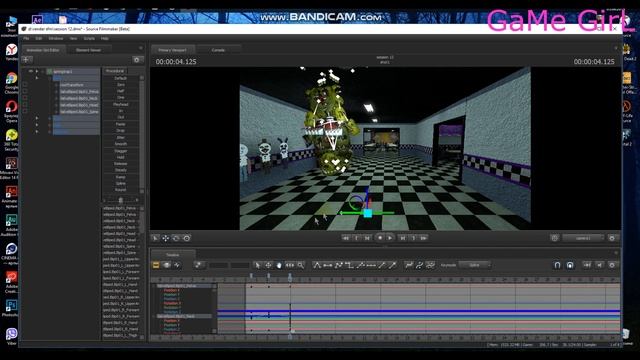Apply the spline tangent curve icon
Viewport: 640px width, 360px height.
[x=317, y=265]
